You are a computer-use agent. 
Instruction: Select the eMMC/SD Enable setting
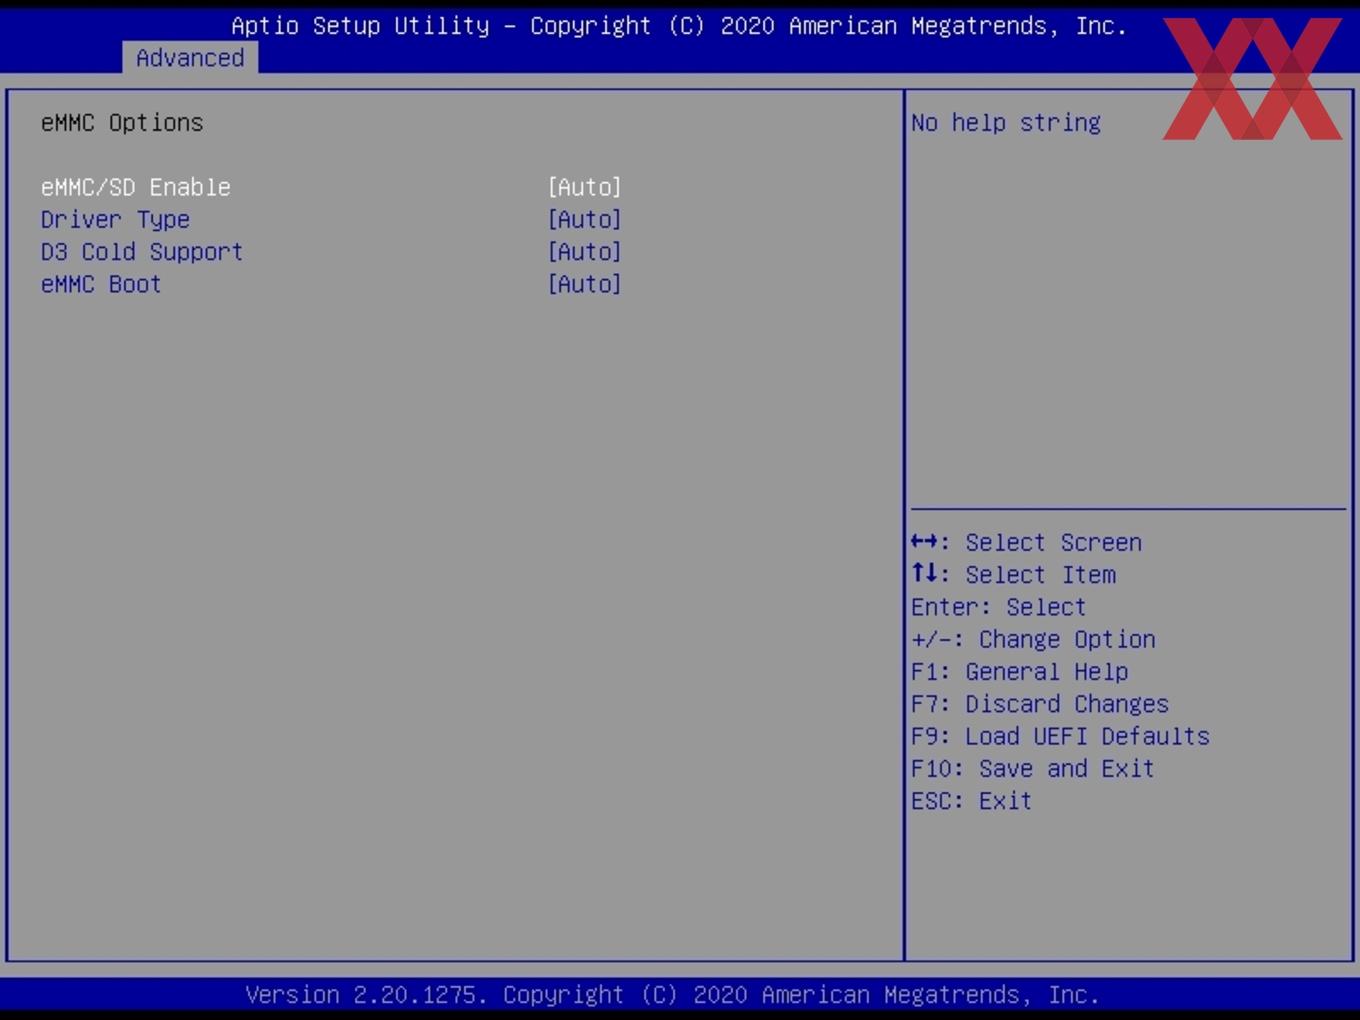tap(135, 187)
